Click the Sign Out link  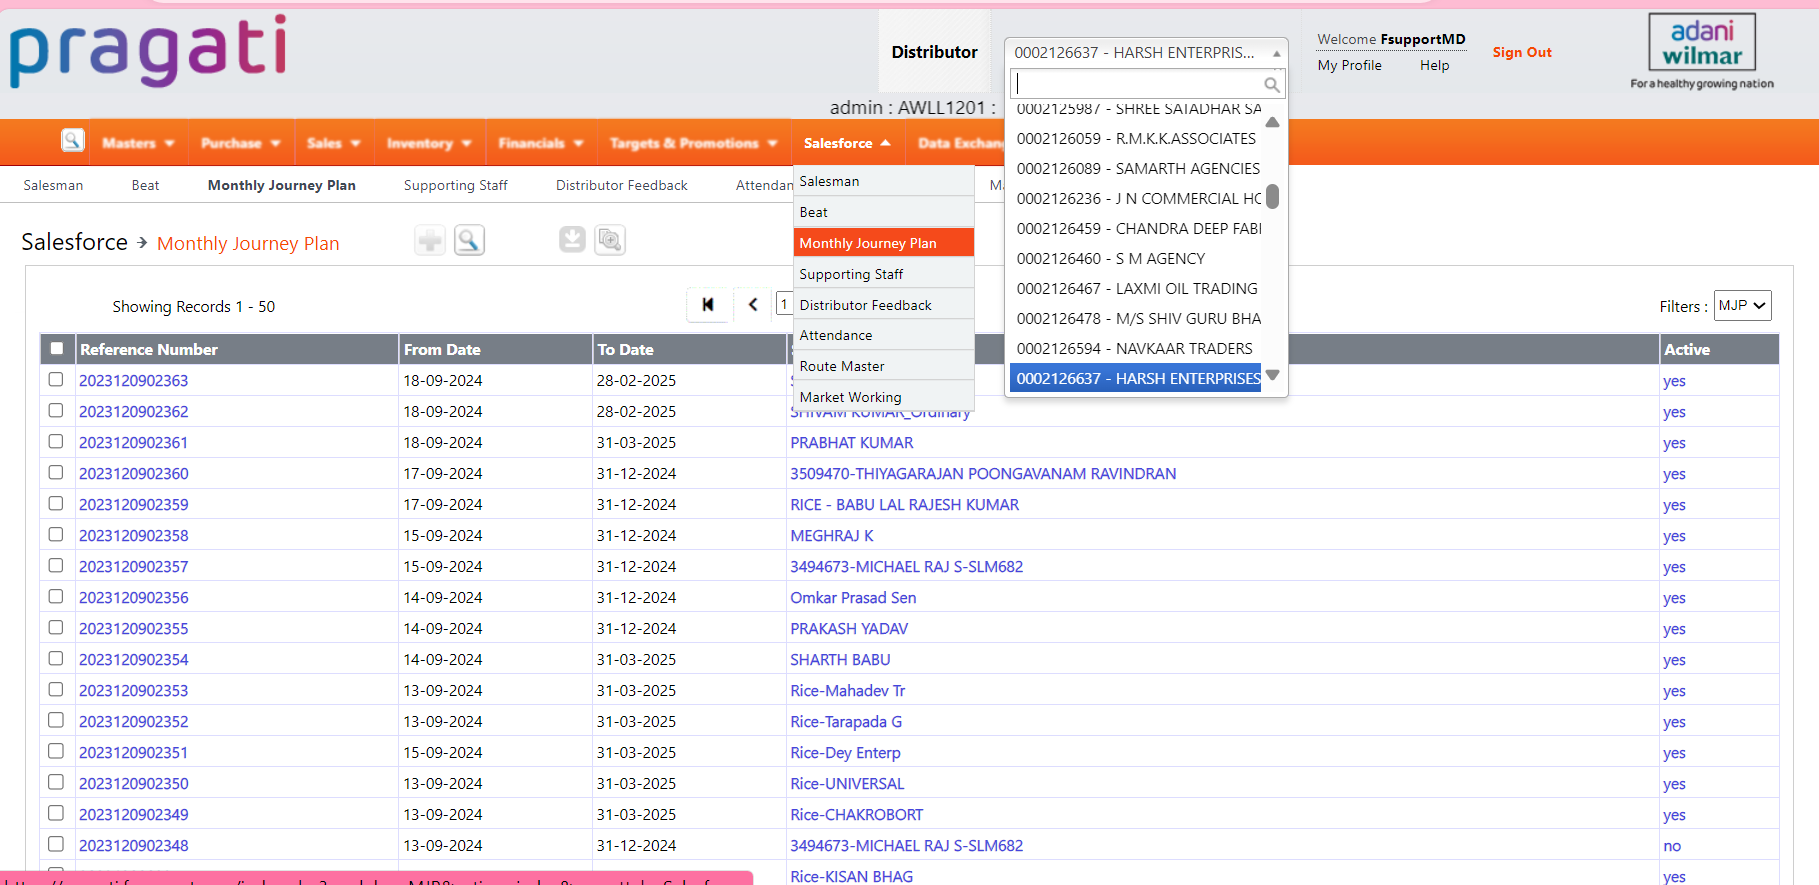pyautogui.click(x=1522, y=52)
